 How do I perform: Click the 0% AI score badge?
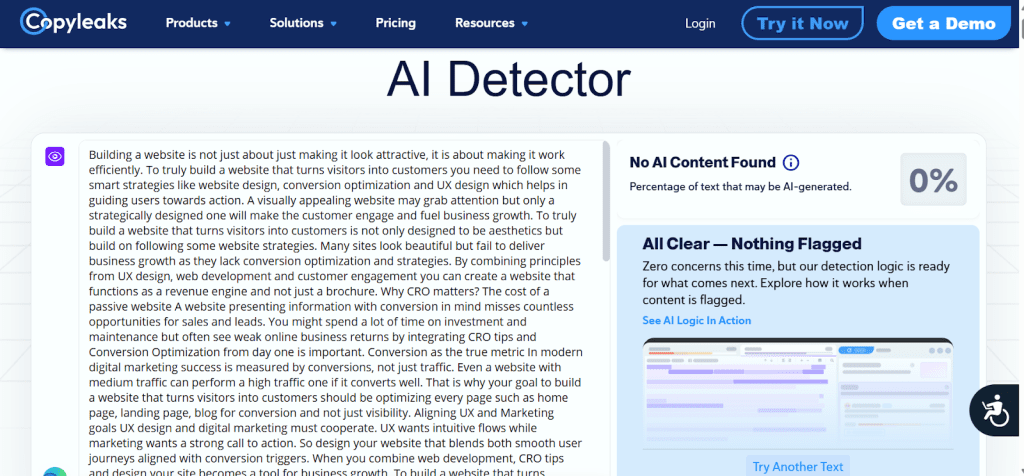click(x=933, y=180)
